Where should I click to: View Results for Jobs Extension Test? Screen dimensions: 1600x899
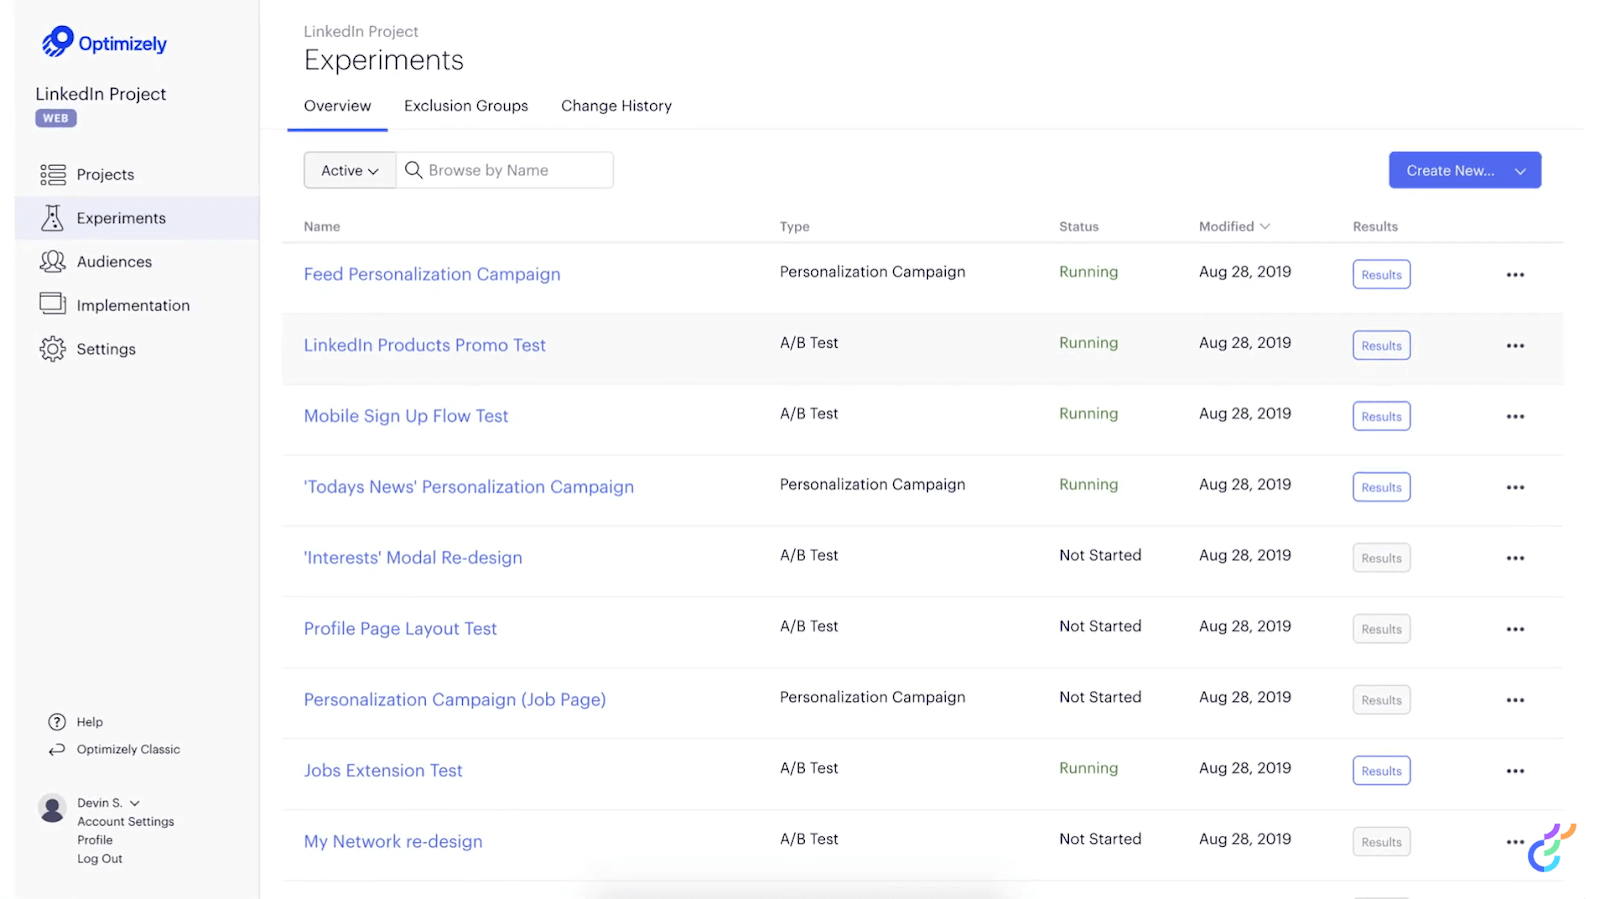click(x=1381, y=771)
